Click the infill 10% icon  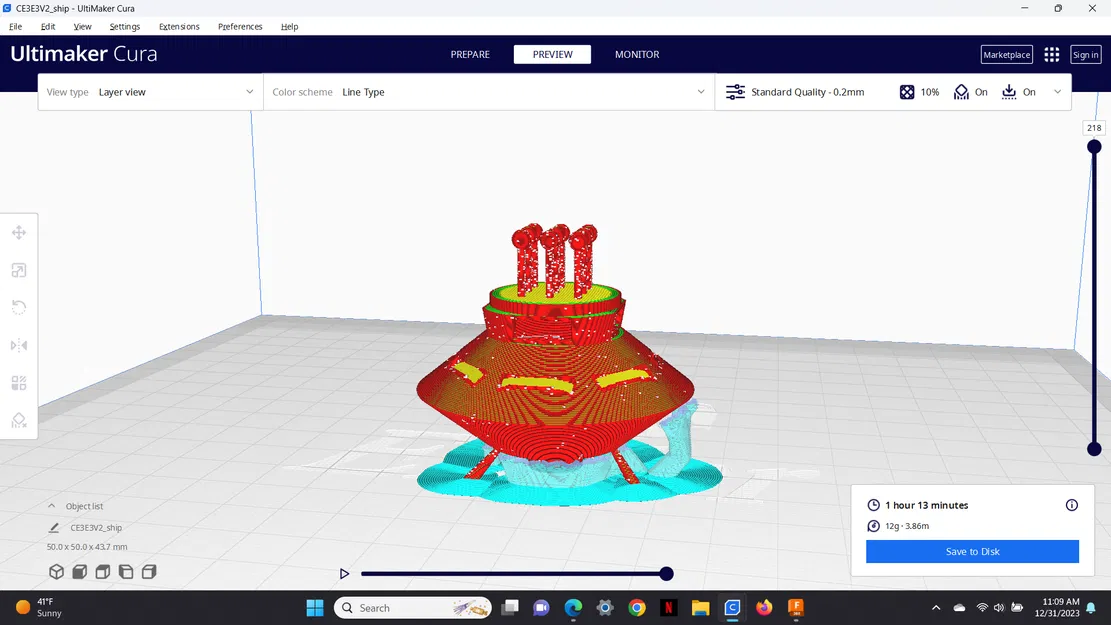907,92
